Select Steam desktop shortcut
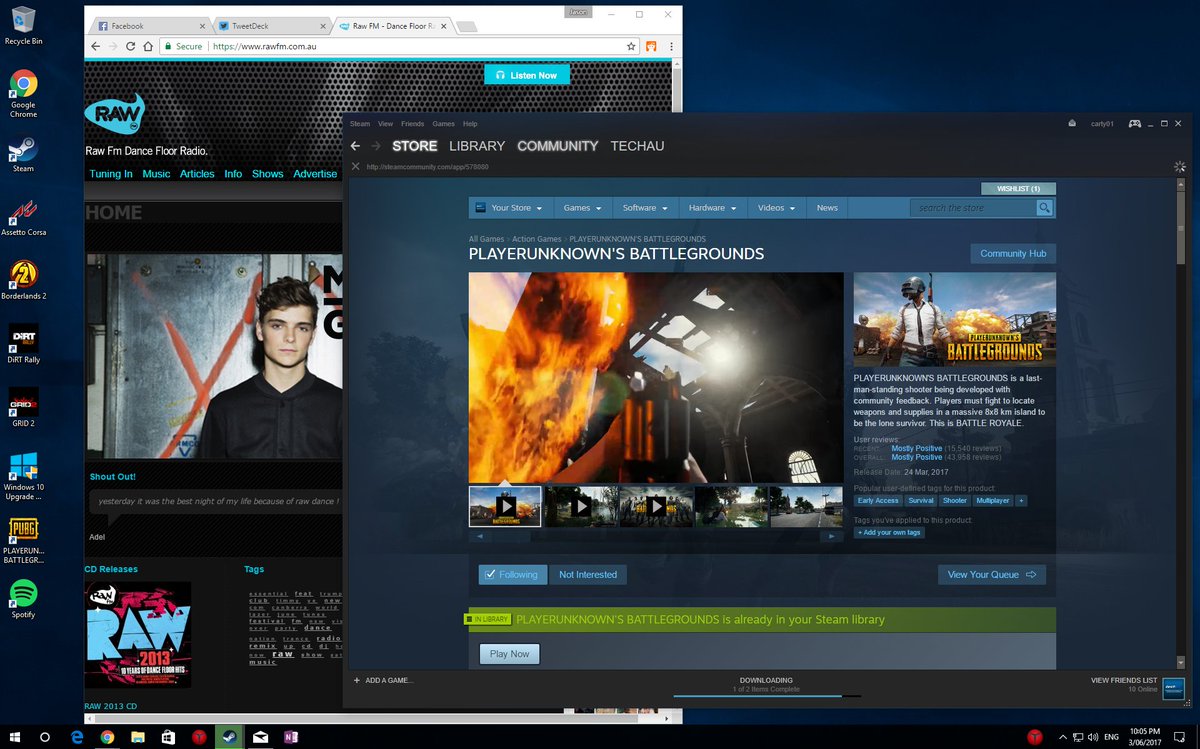1200x749 pixels. pyautogui.click(x=23, y=154)
